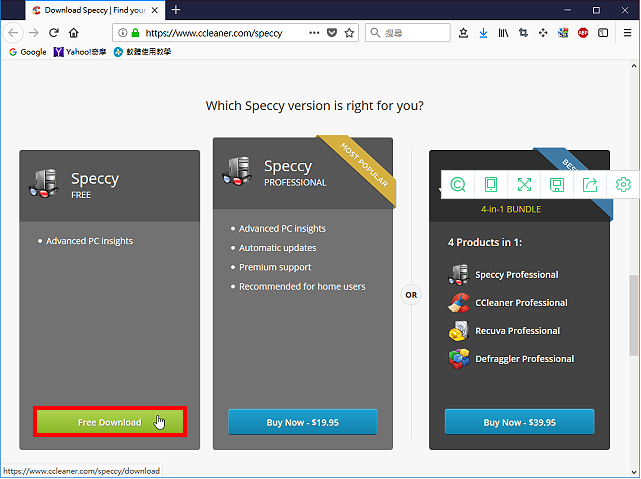Image resolution: width=641 pixels, height=479 pixels.
Task: Click Buy Now - $39.95 button
Action: pyautogui.click(x=520, y=422)
